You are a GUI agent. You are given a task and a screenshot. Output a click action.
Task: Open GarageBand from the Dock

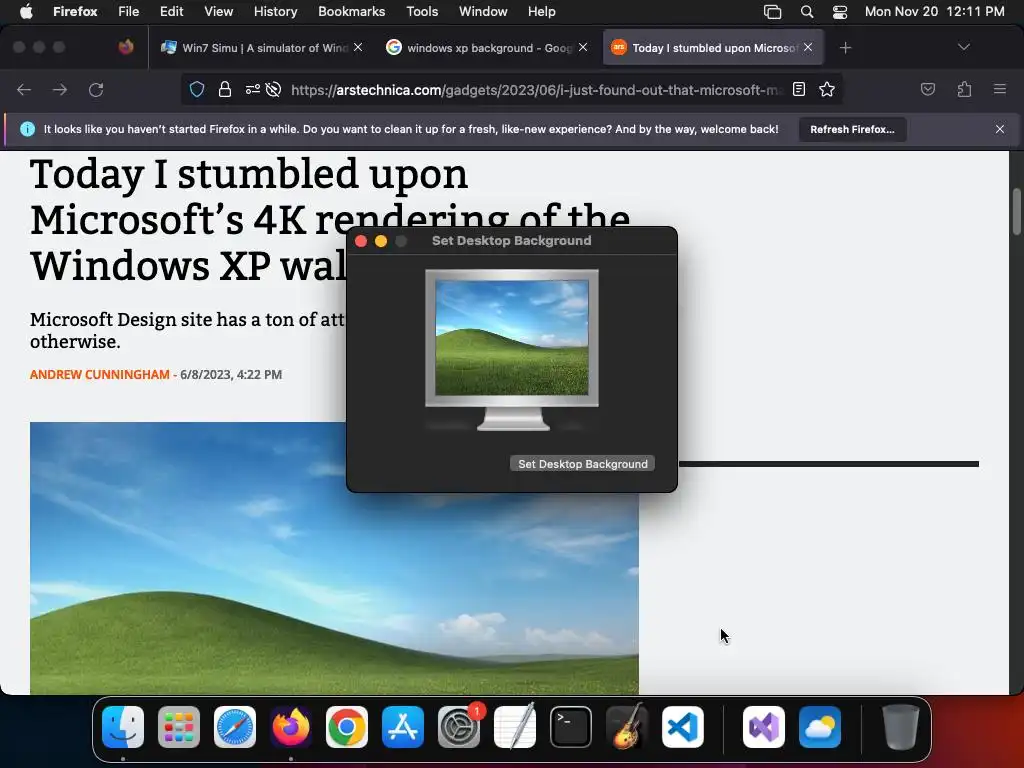coord(627,727)
